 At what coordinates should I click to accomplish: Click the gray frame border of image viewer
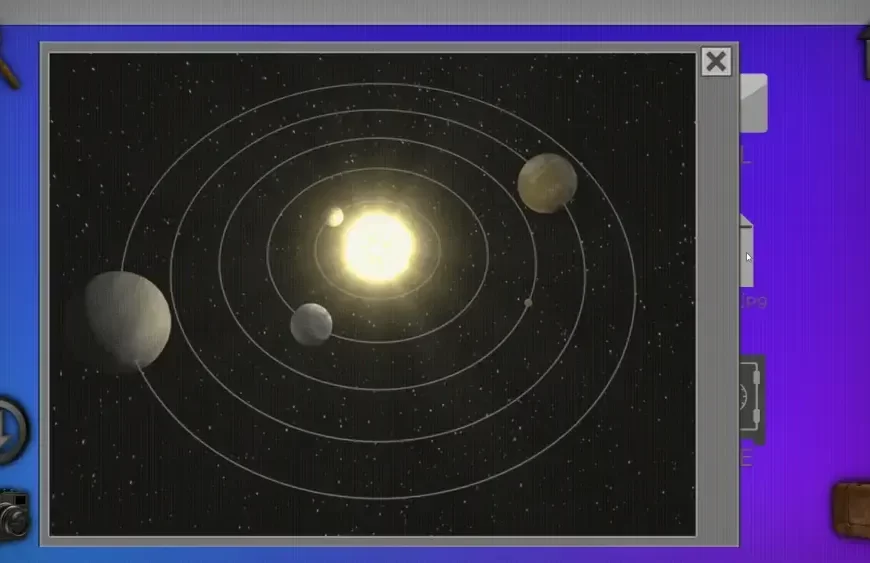(717, 300)
